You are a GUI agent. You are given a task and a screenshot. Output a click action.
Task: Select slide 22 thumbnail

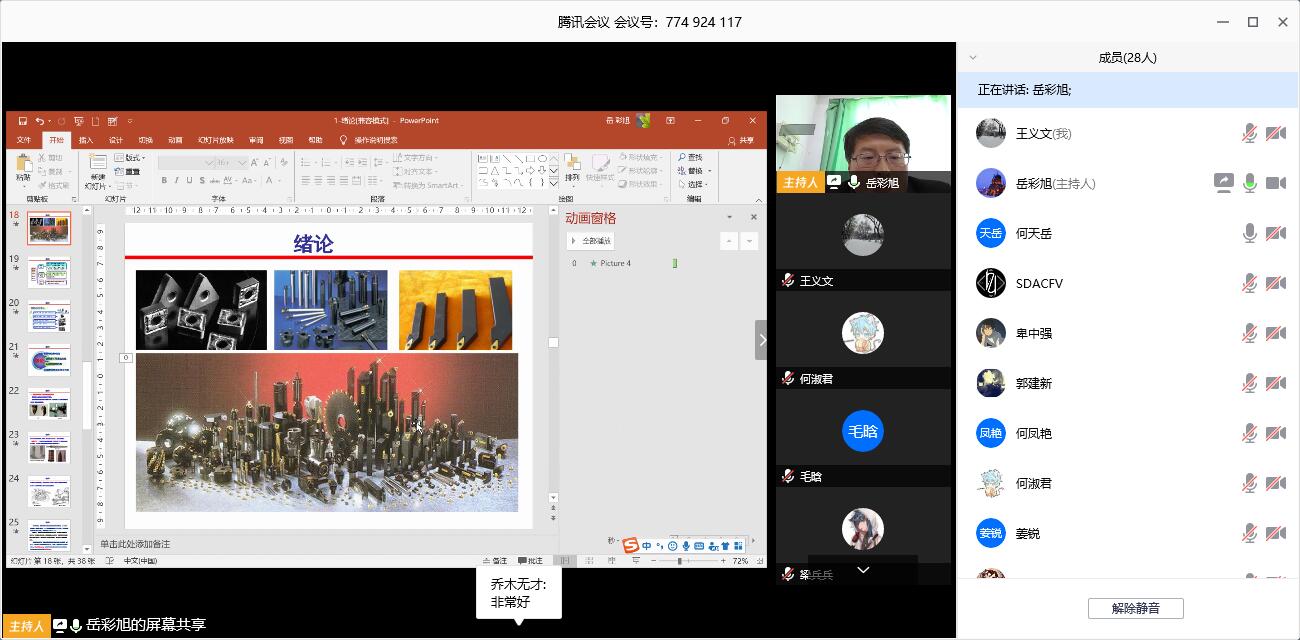(49, 404)
